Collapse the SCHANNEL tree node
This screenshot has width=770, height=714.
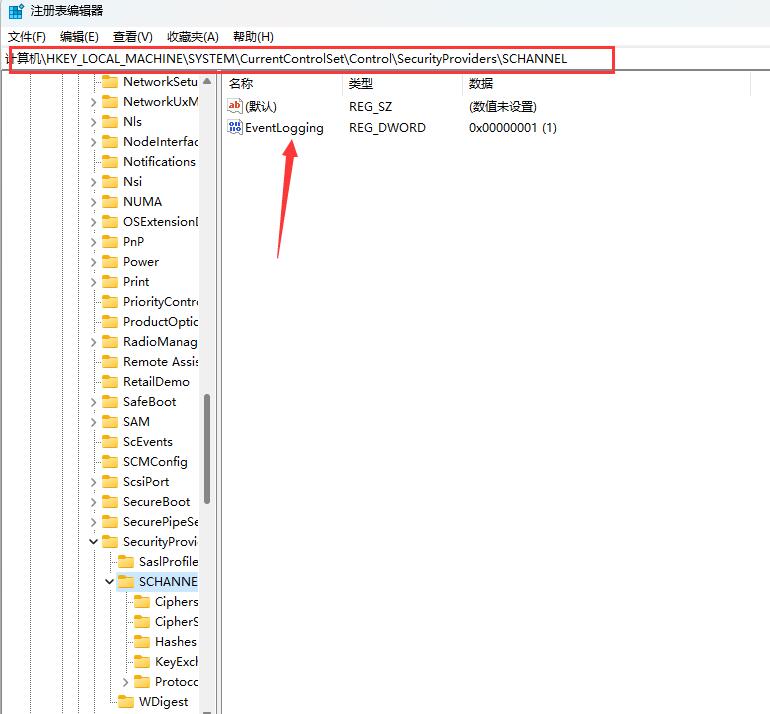[x=109, y=582]
